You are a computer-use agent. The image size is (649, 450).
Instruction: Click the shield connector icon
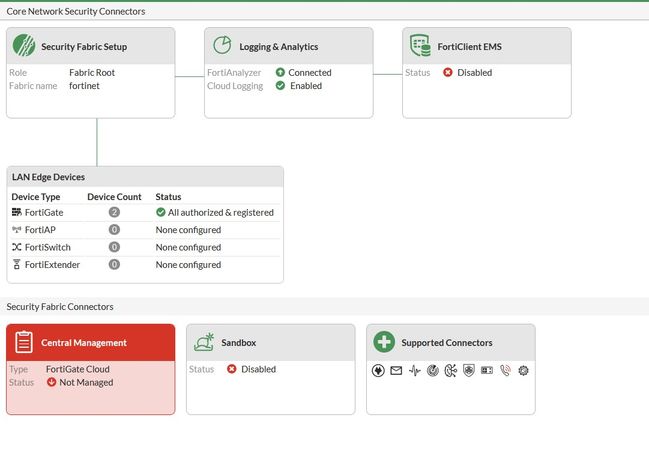[x=468, y=370]
